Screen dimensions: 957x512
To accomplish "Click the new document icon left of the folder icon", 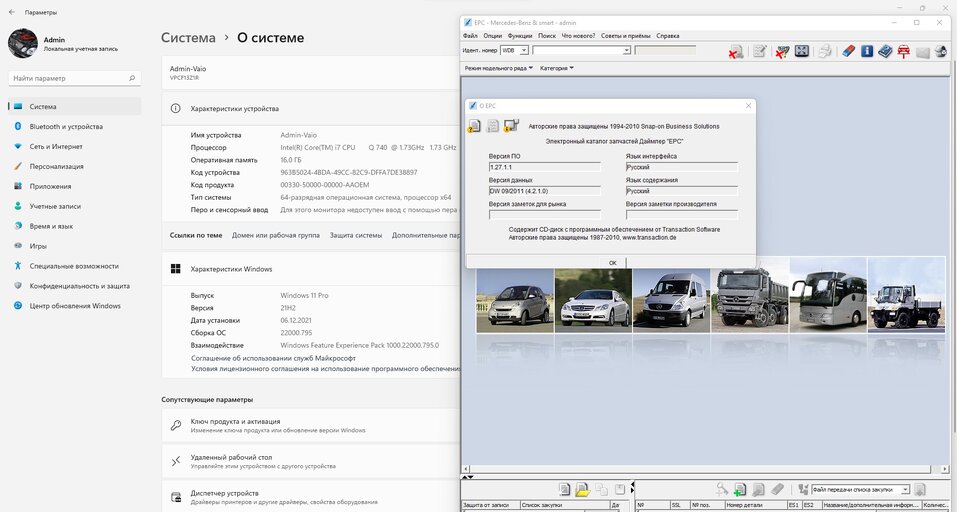I will pos(565,489).
